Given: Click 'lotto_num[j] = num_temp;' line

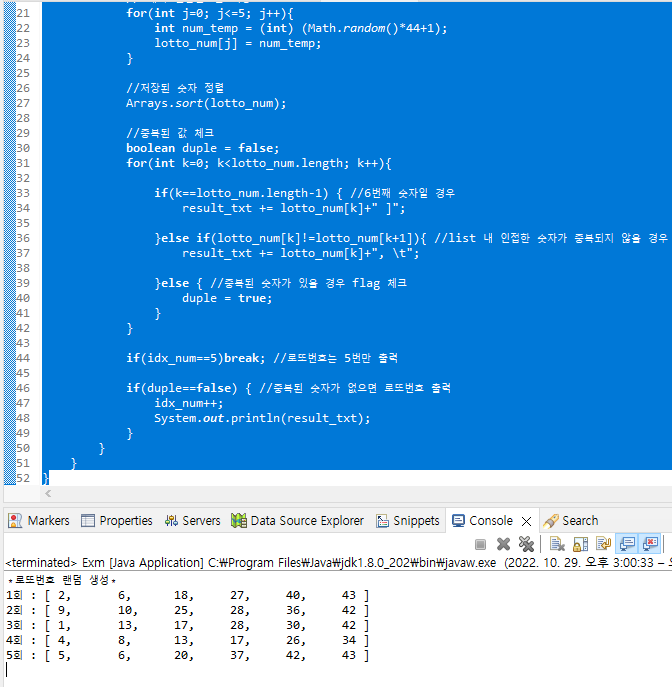Looking at the screenshot, I should pos(237,43).
